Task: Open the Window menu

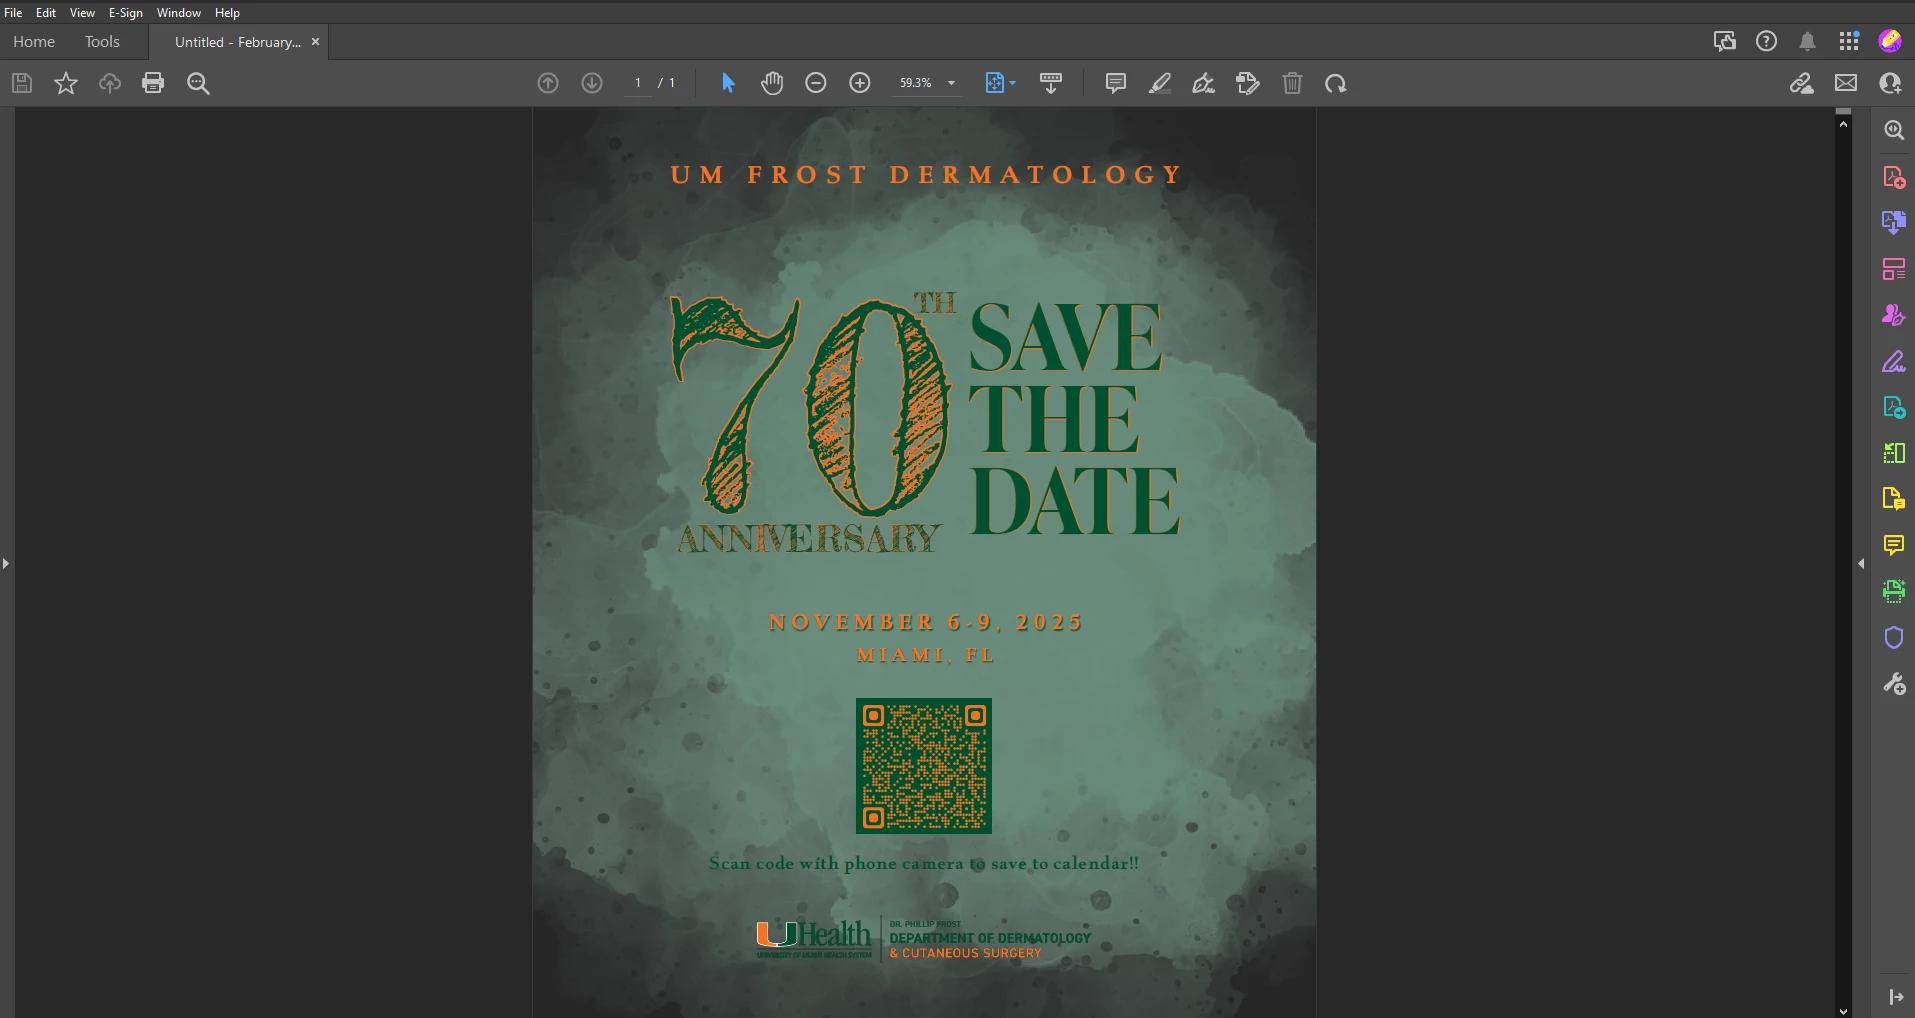Action: (179, 13)
